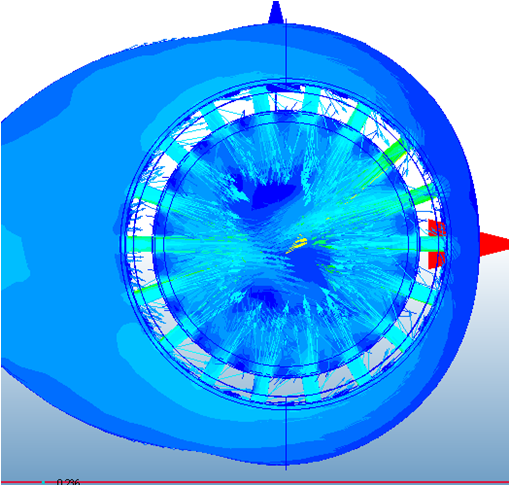
Task: Click dark blue low-velocity zone below center
Action: (267, 294)
